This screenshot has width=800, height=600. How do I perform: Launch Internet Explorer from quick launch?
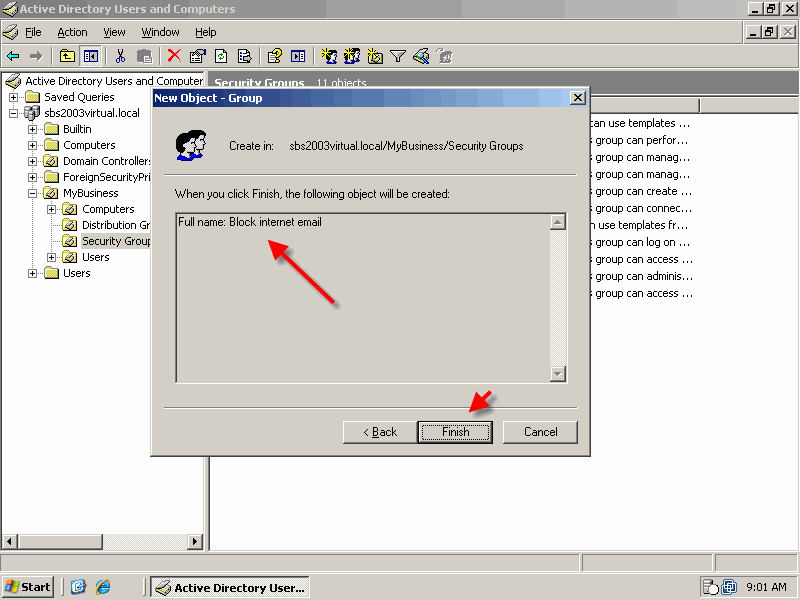[x=103, y=587]
